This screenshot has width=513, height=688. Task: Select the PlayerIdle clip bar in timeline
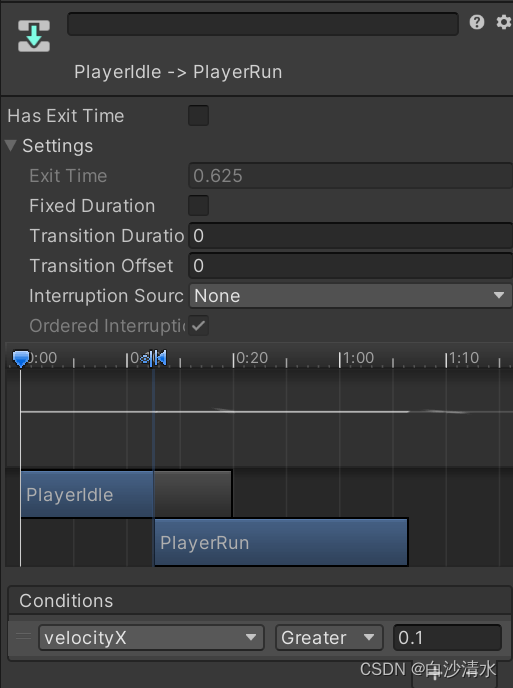(87, 494)
